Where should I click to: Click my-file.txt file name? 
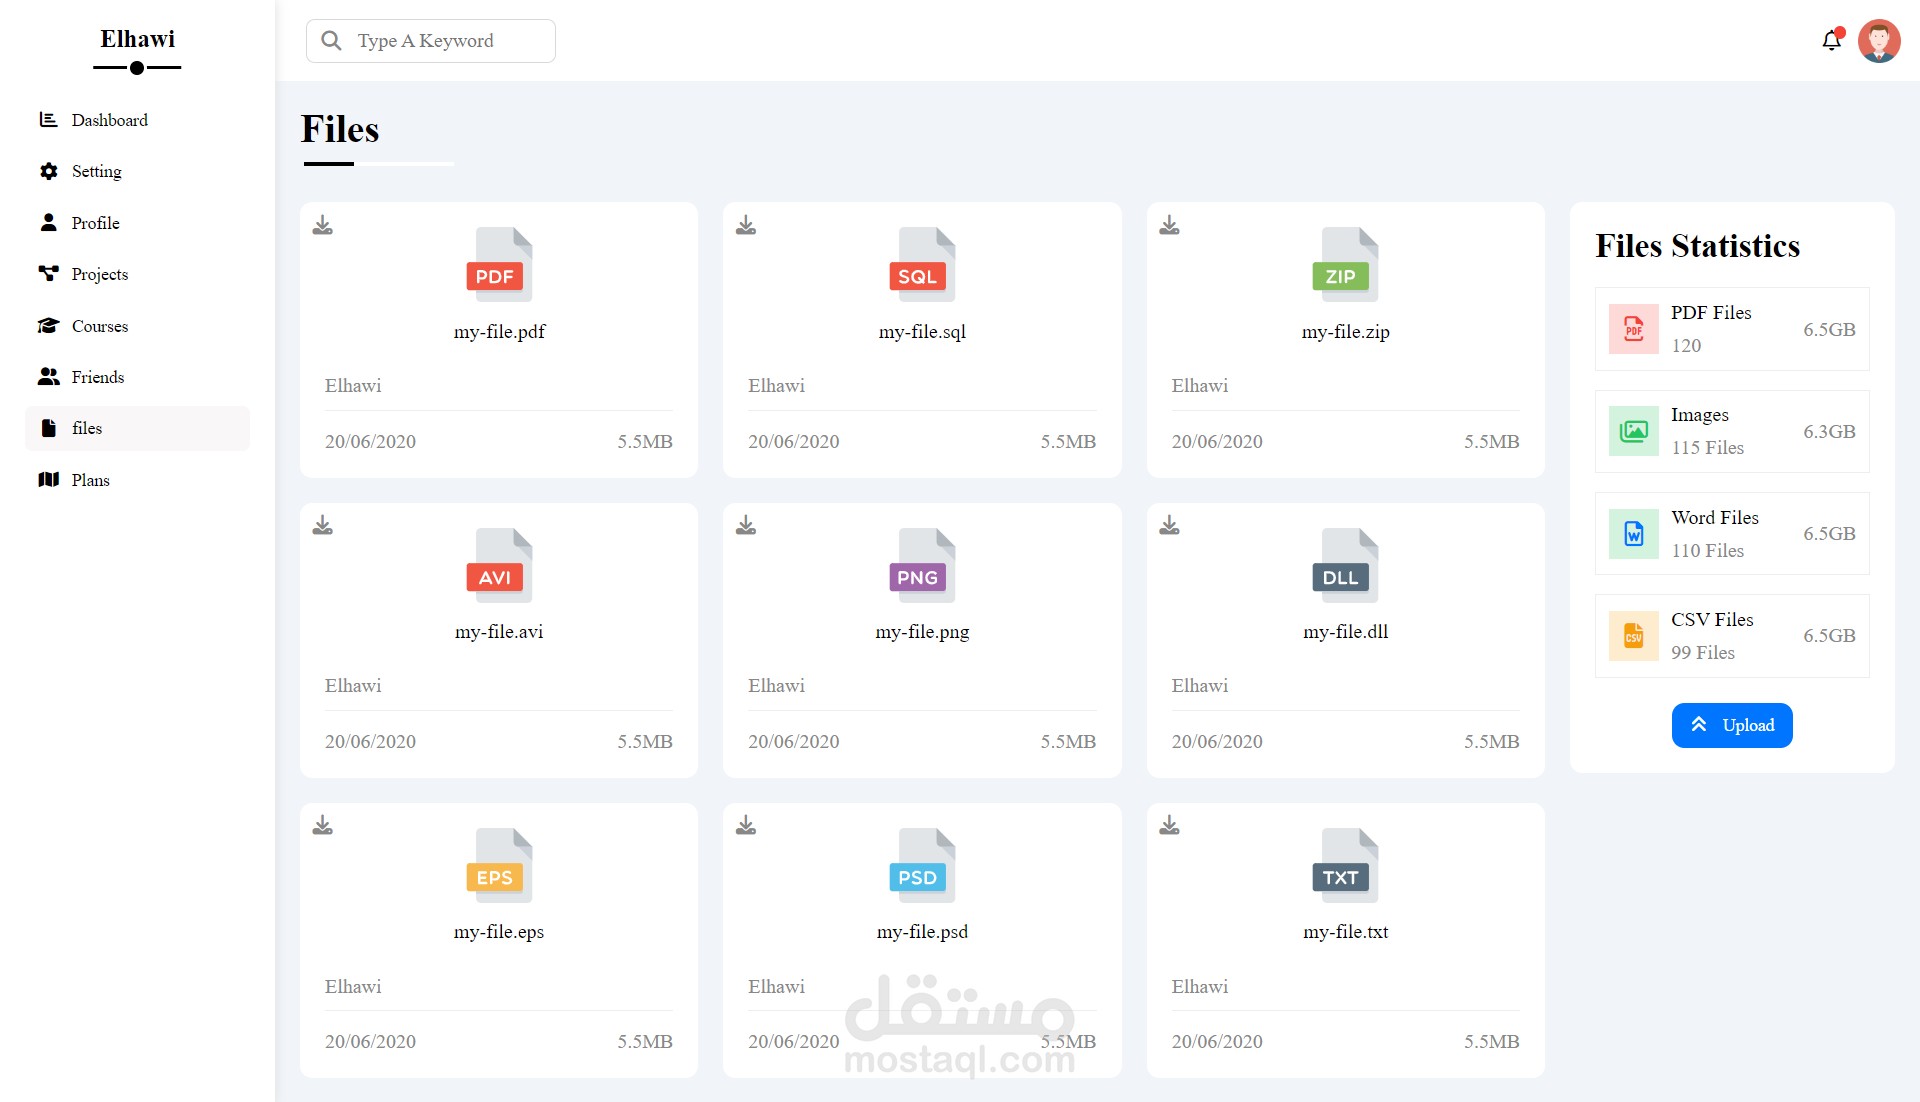[x=1345, y=931]
